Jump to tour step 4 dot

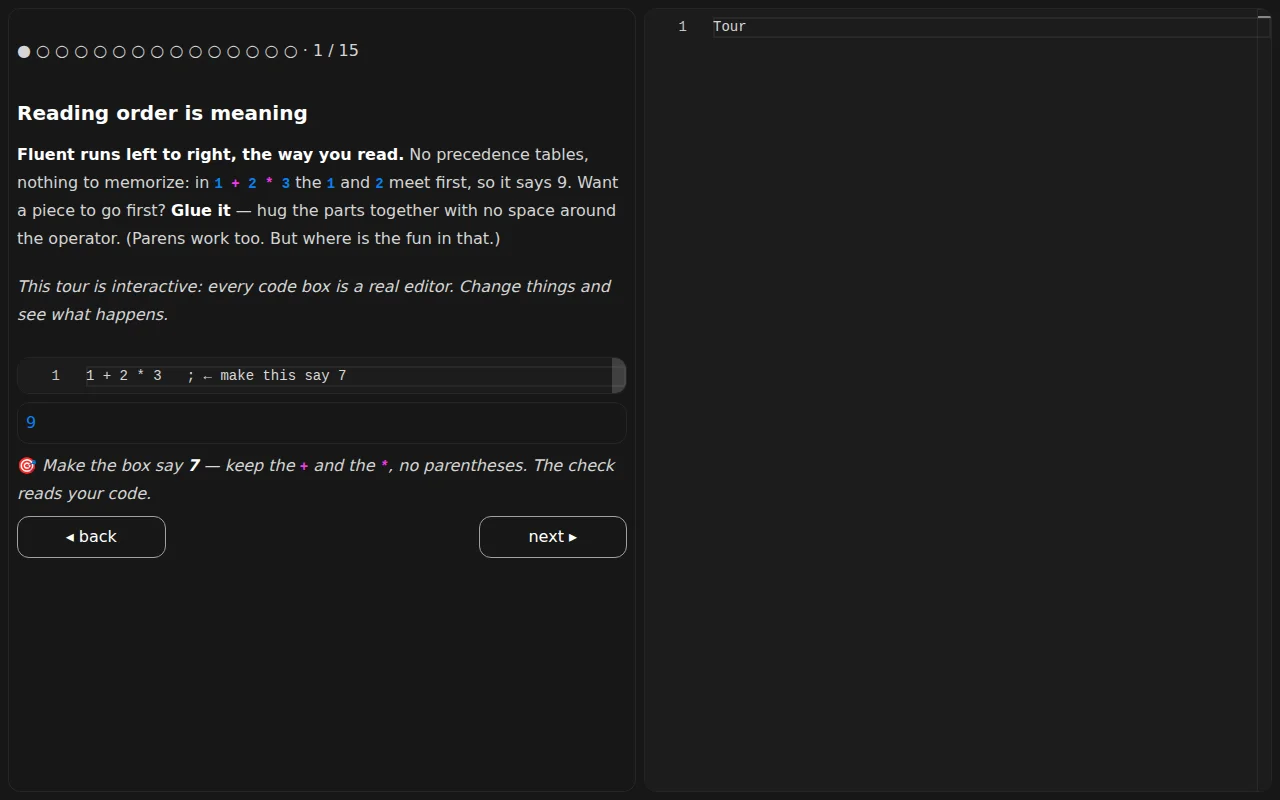coord(81,52)
